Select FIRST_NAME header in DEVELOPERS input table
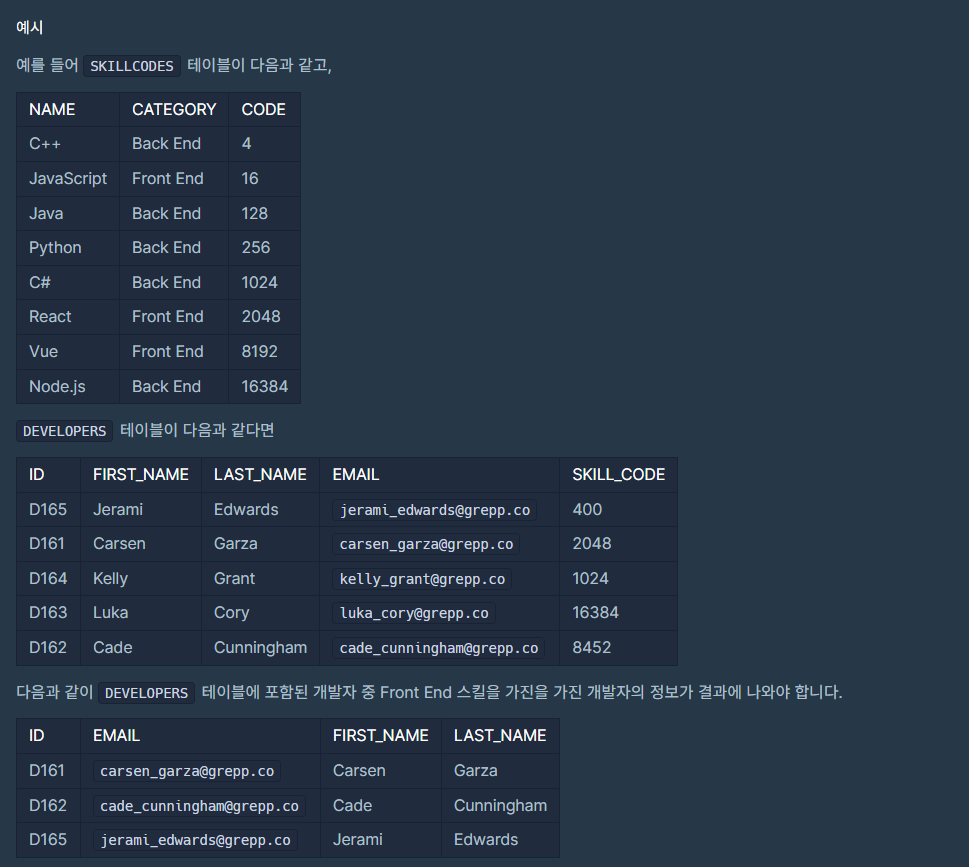Viewport: 969px width, 867px height. pyautogui.click(x=141, y=475)
